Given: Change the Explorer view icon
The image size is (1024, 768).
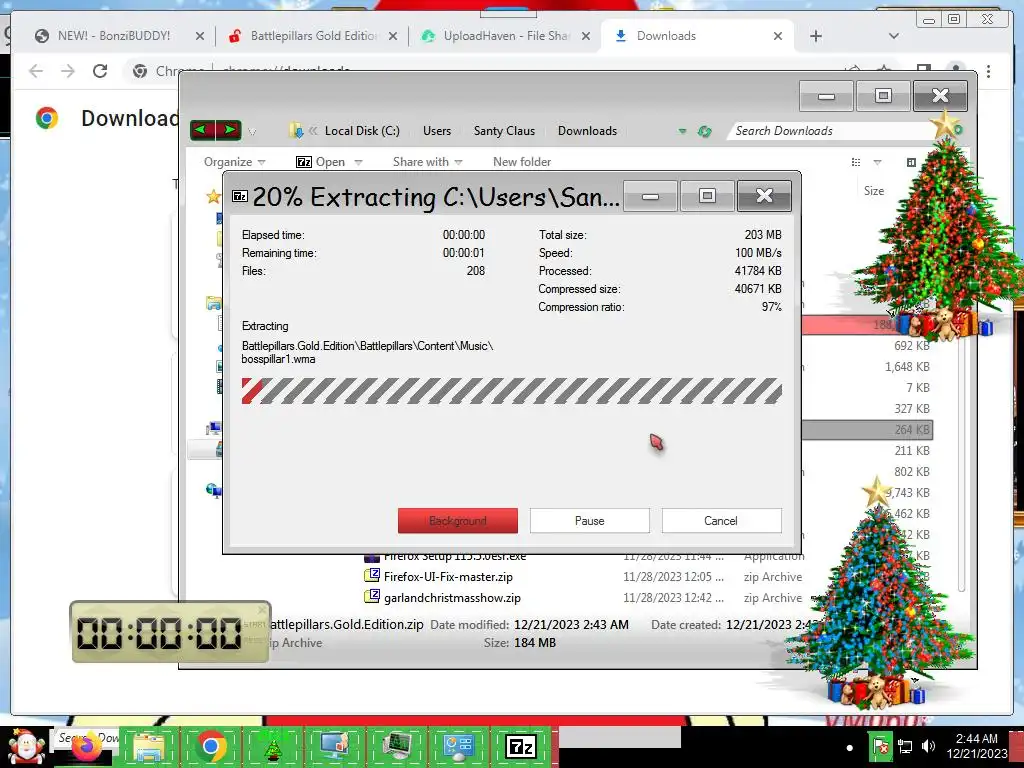Looking at the screenshot, I should point(856,162).
